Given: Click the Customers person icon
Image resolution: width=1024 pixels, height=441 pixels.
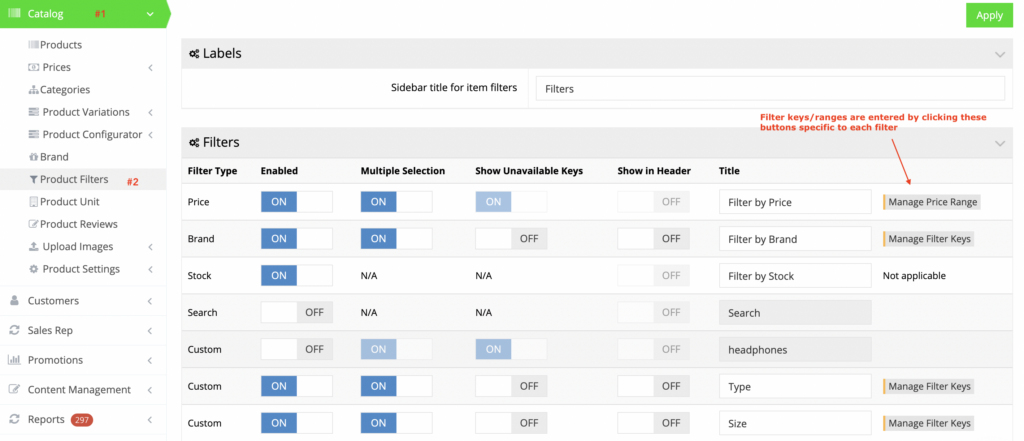Looking at the screenshot, I should pos(15,301).
